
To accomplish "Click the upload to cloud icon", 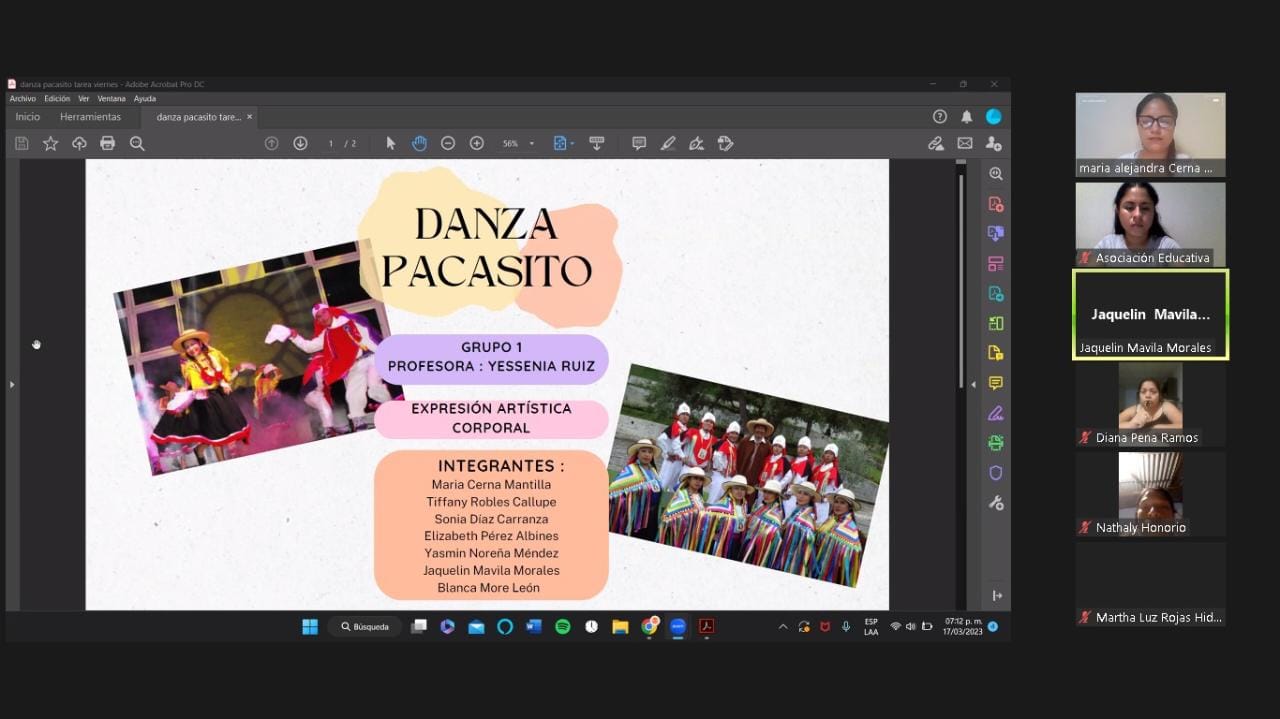I will coord(79,143).
